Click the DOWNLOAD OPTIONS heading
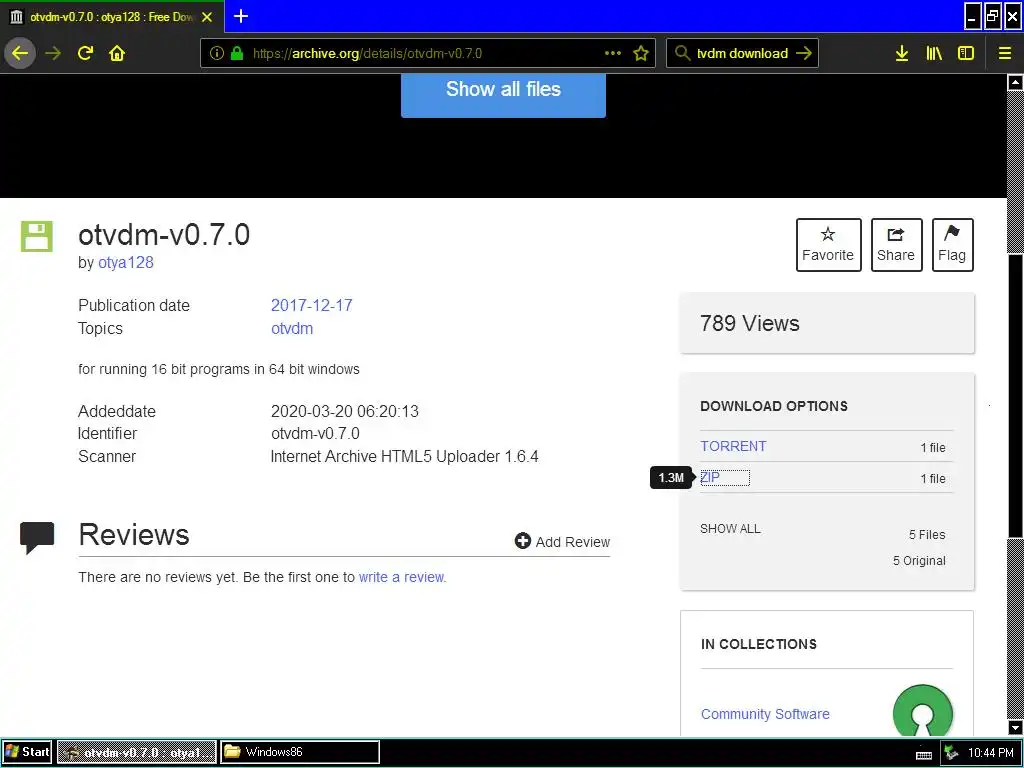This screenshot has width=1024, height=768. coord(774,406)
